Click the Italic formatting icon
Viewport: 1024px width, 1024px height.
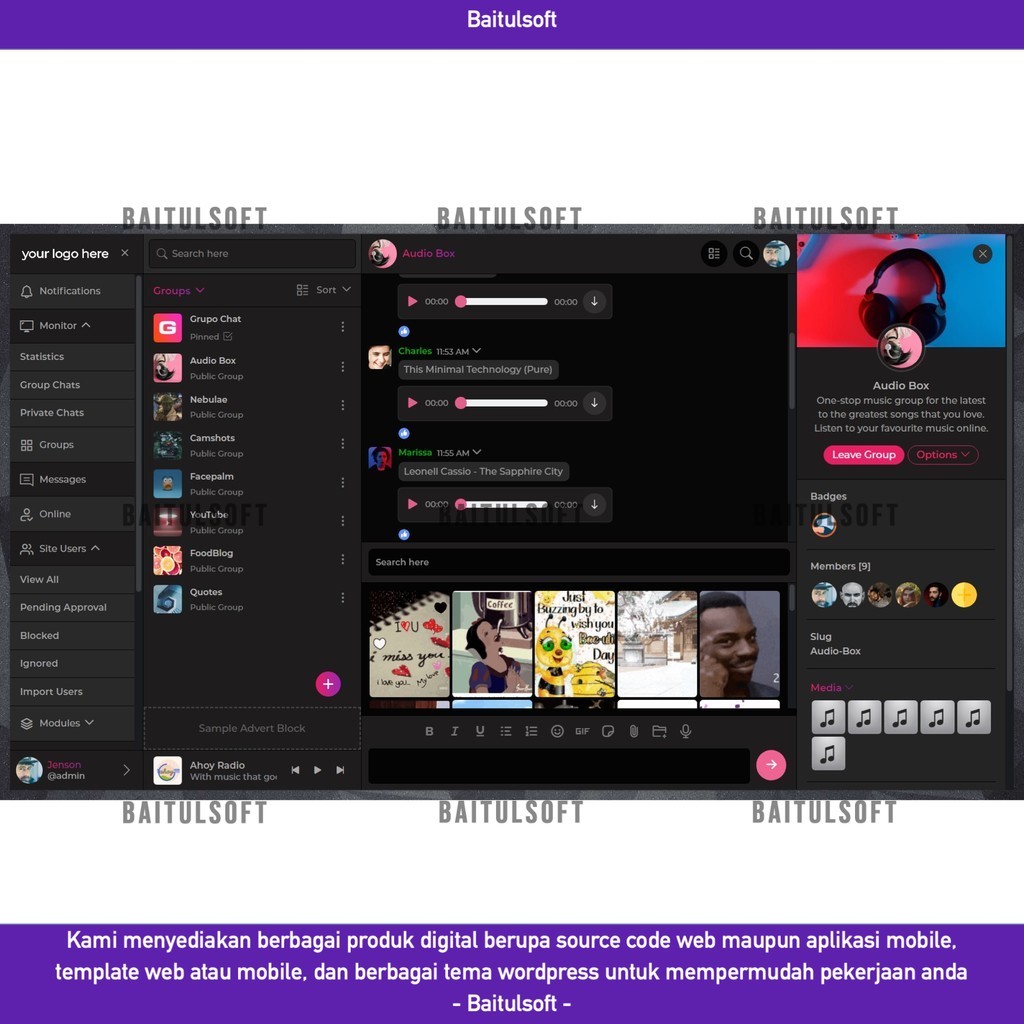455,731
